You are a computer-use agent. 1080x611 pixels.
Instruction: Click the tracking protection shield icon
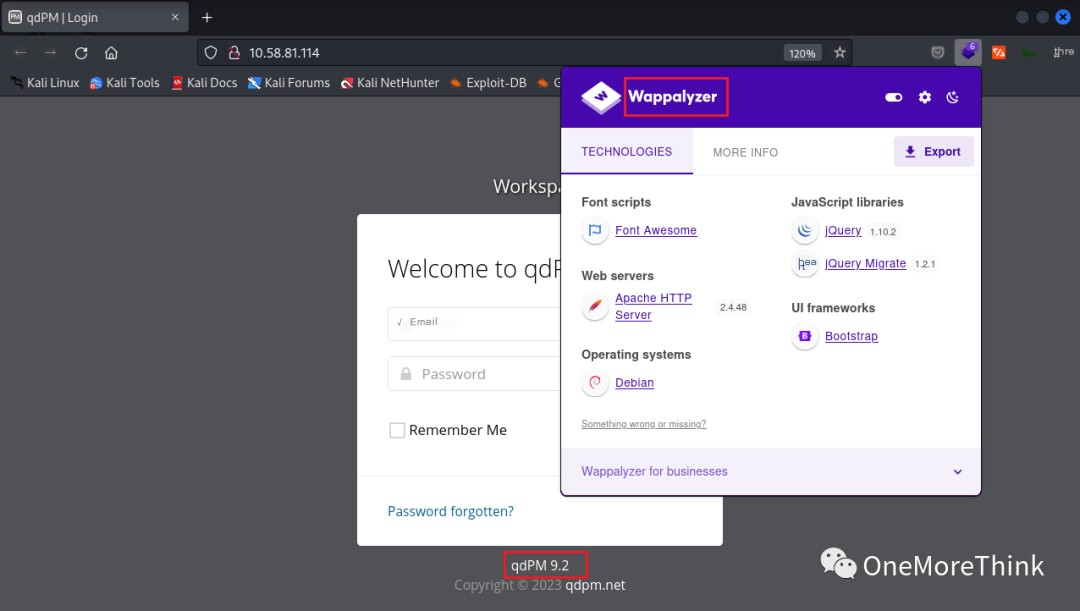[211, 53]
